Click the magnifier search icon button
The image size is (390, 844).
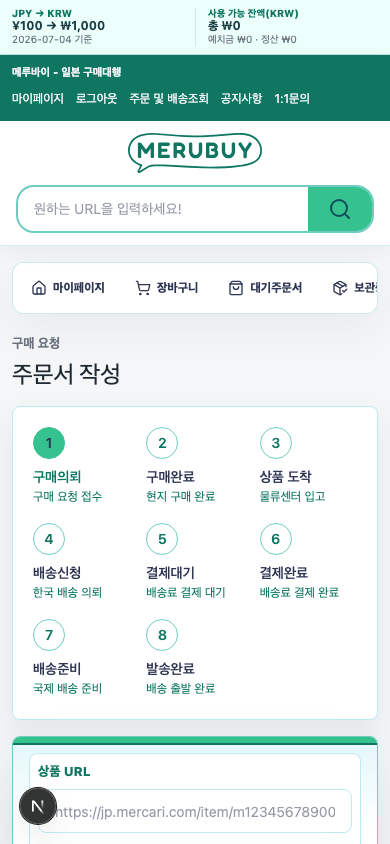340,209
